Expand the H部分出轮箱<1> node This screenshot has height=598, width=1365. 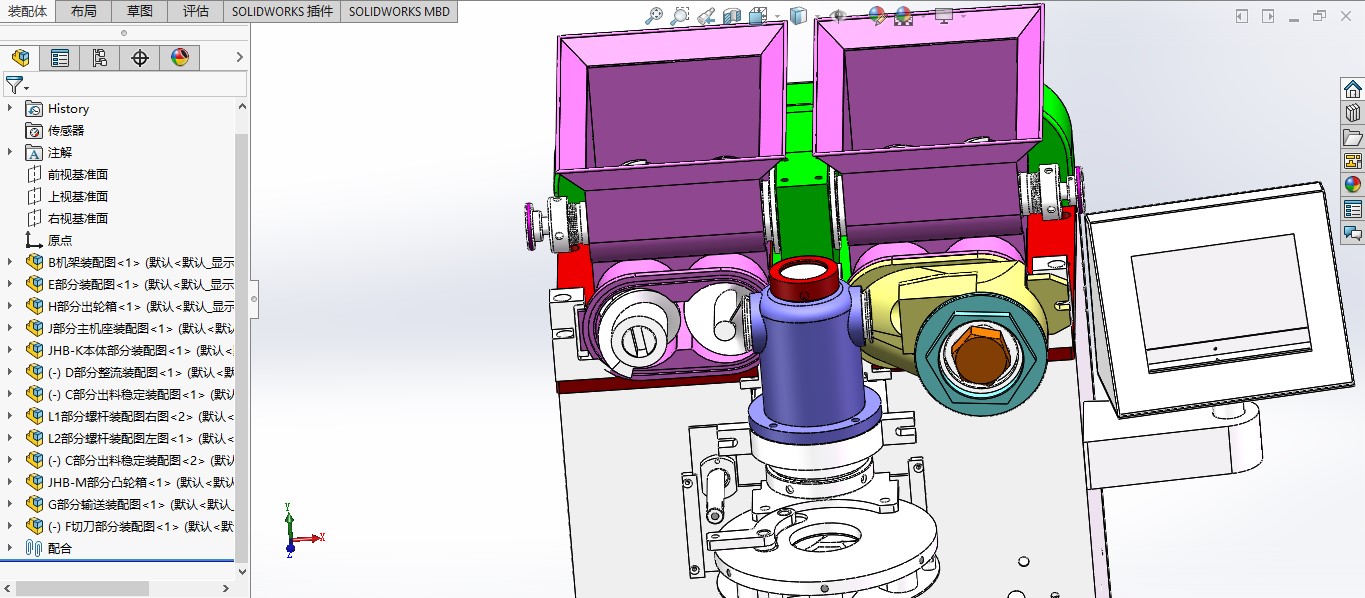tap(10, 306)
